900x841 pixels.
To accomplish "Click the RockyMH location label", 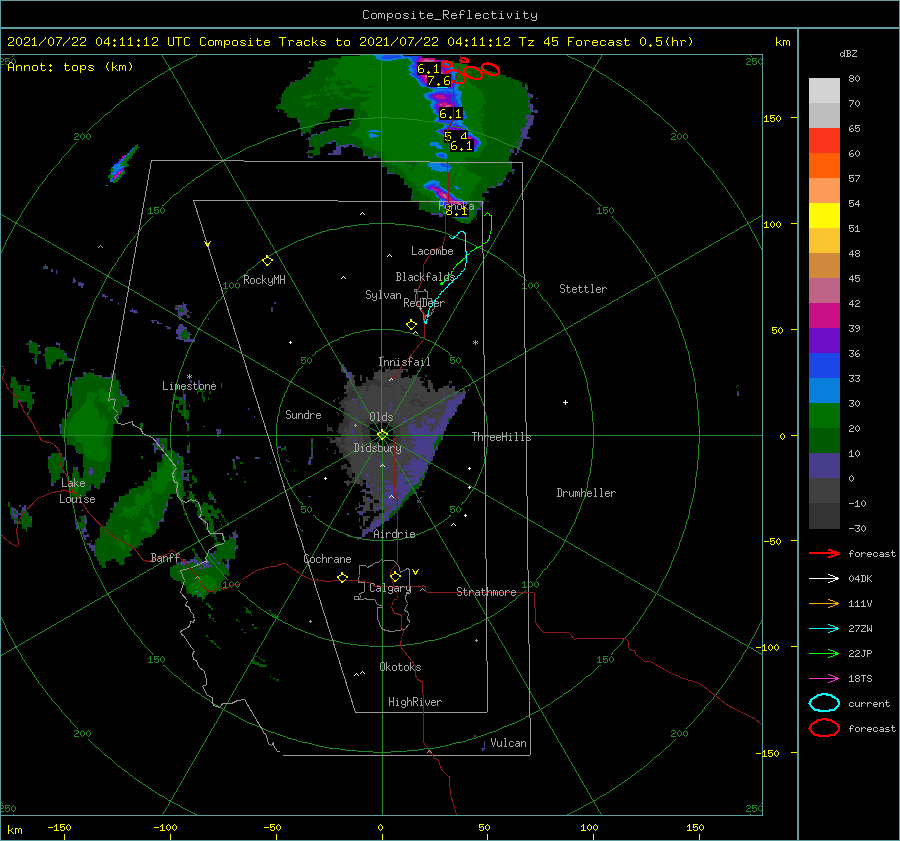I will click(264, 280).
